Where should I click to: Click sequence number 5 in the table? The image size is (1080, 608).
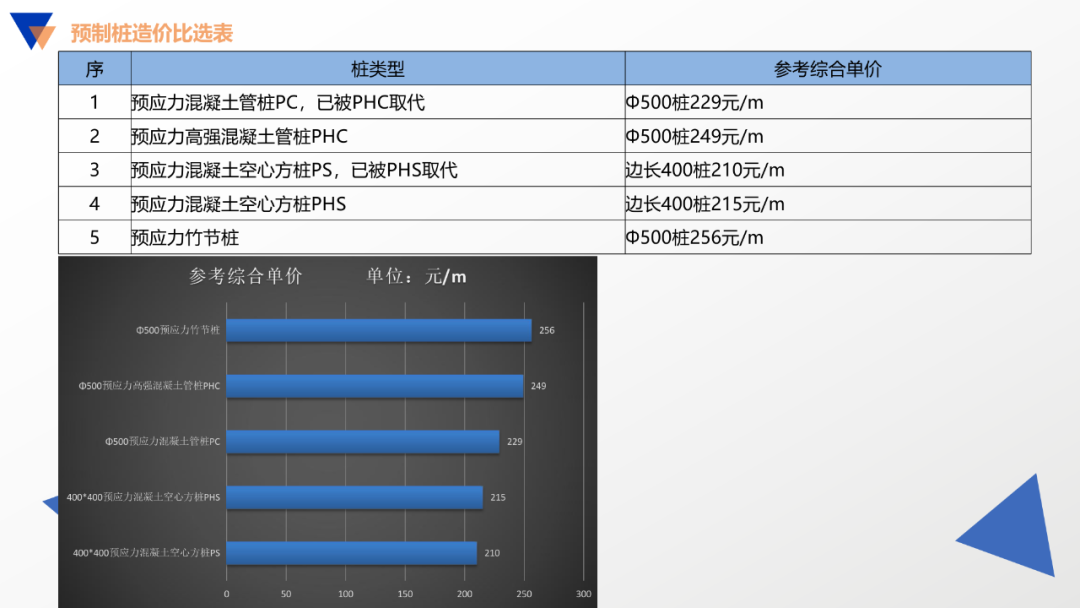tap(94, 238)
